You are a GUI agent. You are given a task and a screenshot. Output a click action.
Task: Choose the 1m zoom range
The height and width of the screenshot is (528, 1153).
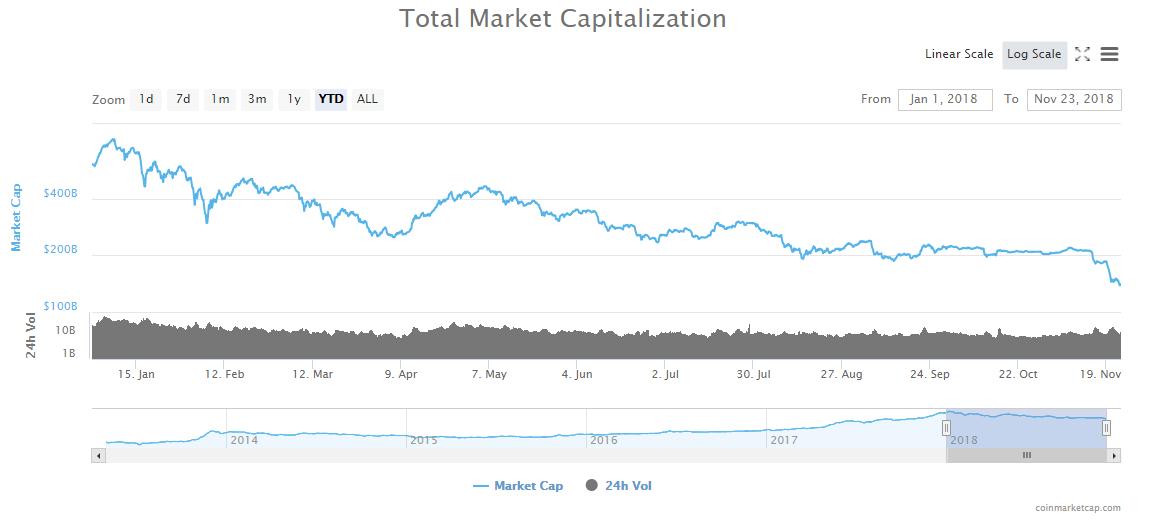[220, 99]
